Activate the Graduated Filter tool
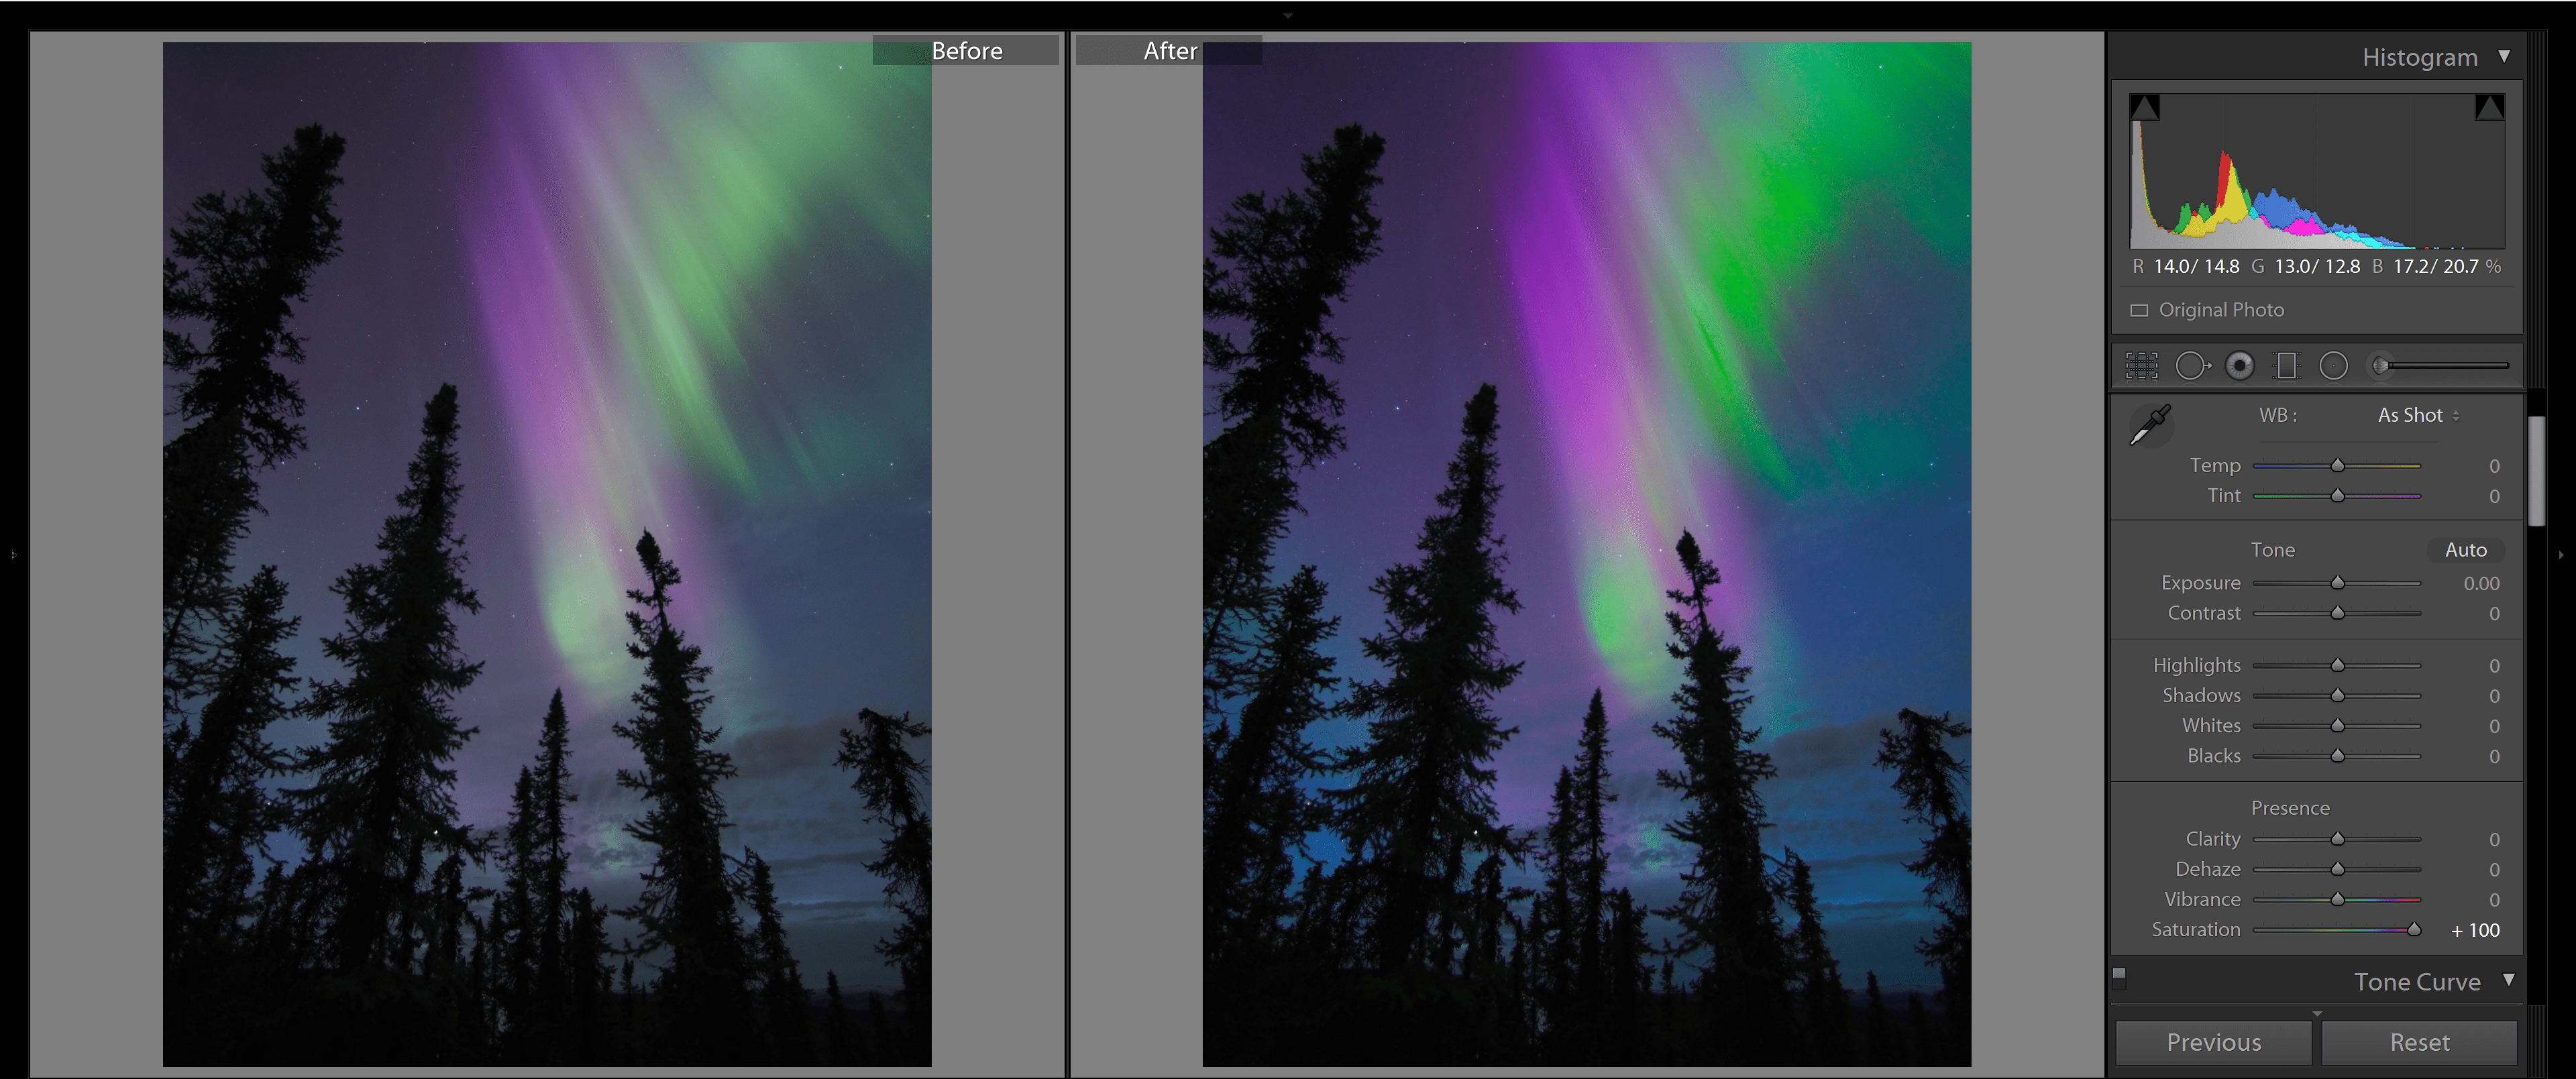The height and width of the screenshot is (1079, 2576). tap(2287, 365)
